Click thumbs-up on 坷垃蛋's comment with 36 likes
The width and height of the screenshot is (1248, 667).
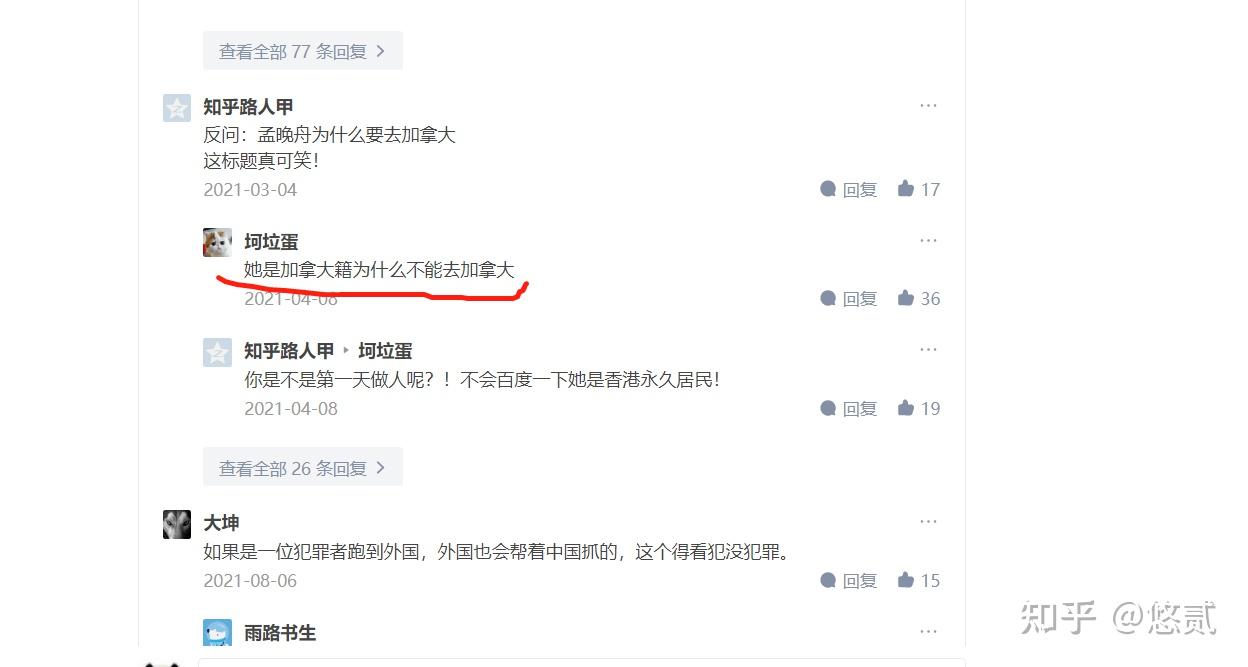coord(918,298)
